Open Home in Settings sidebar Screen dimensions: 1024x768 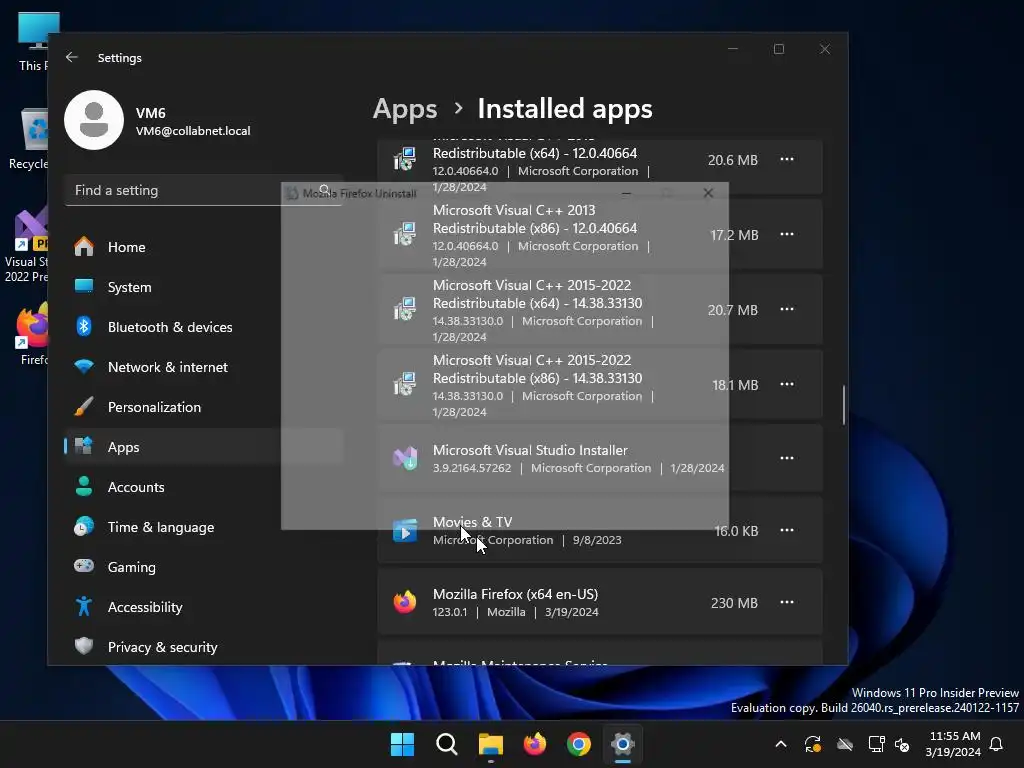point(204,247)
